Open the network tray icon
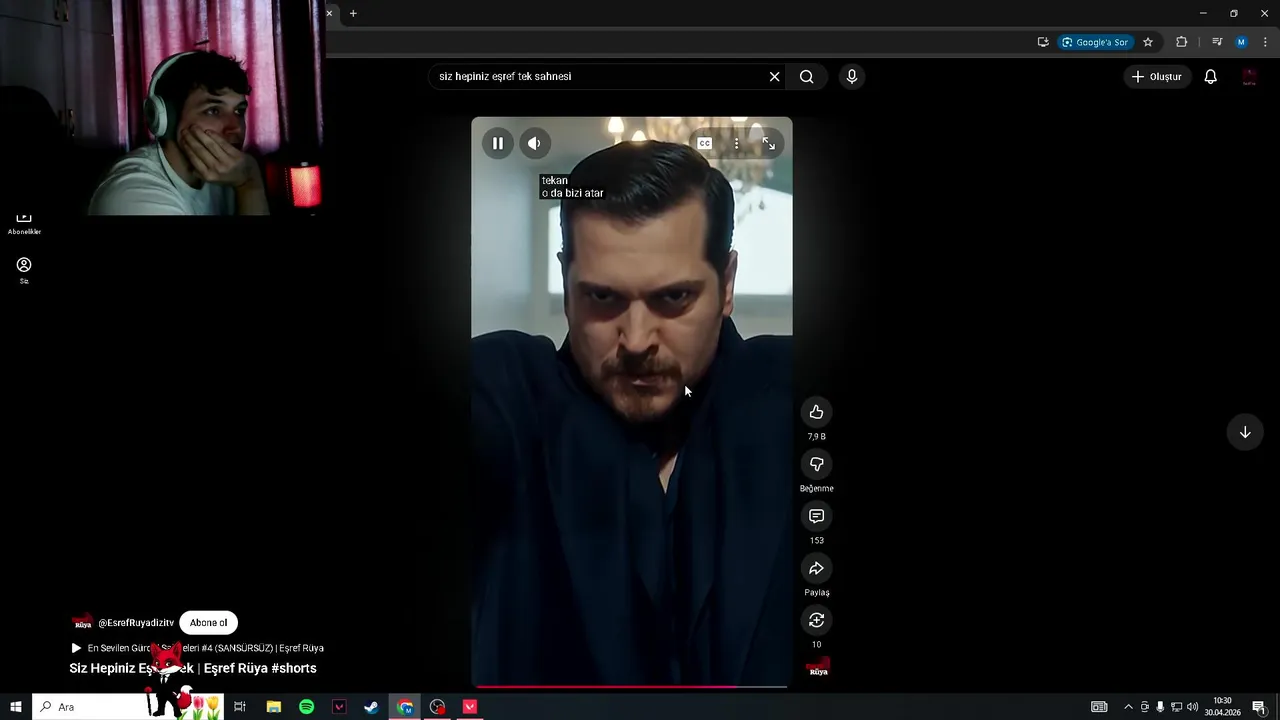The width and height of the screenshot is (1280, 720). tap(1176, 707)
